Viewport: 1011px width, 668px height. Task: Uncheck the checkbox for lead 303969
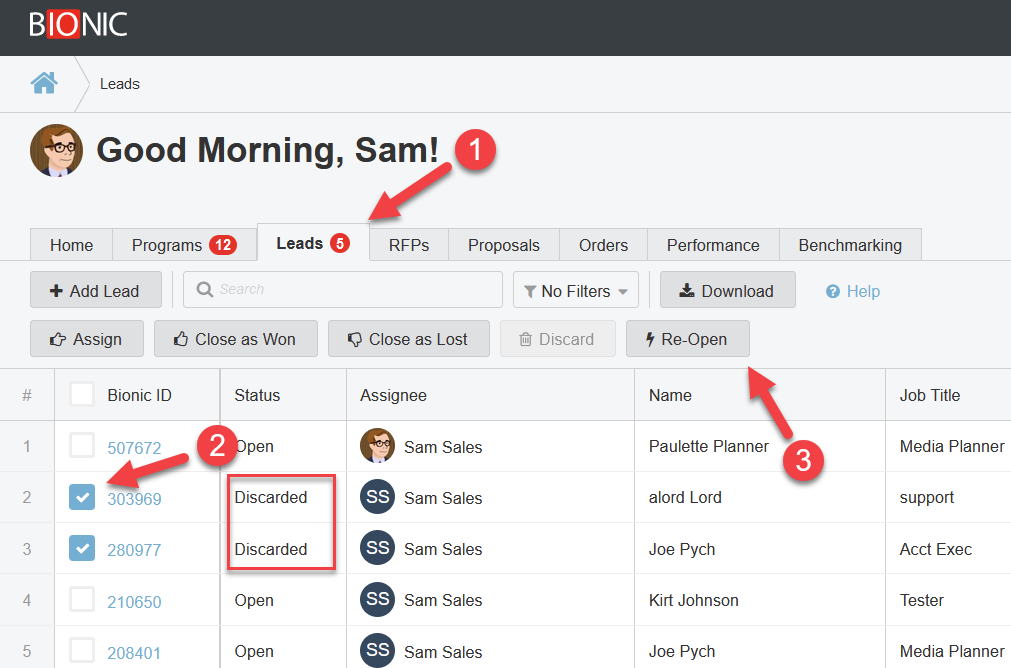tap(82, 497)
